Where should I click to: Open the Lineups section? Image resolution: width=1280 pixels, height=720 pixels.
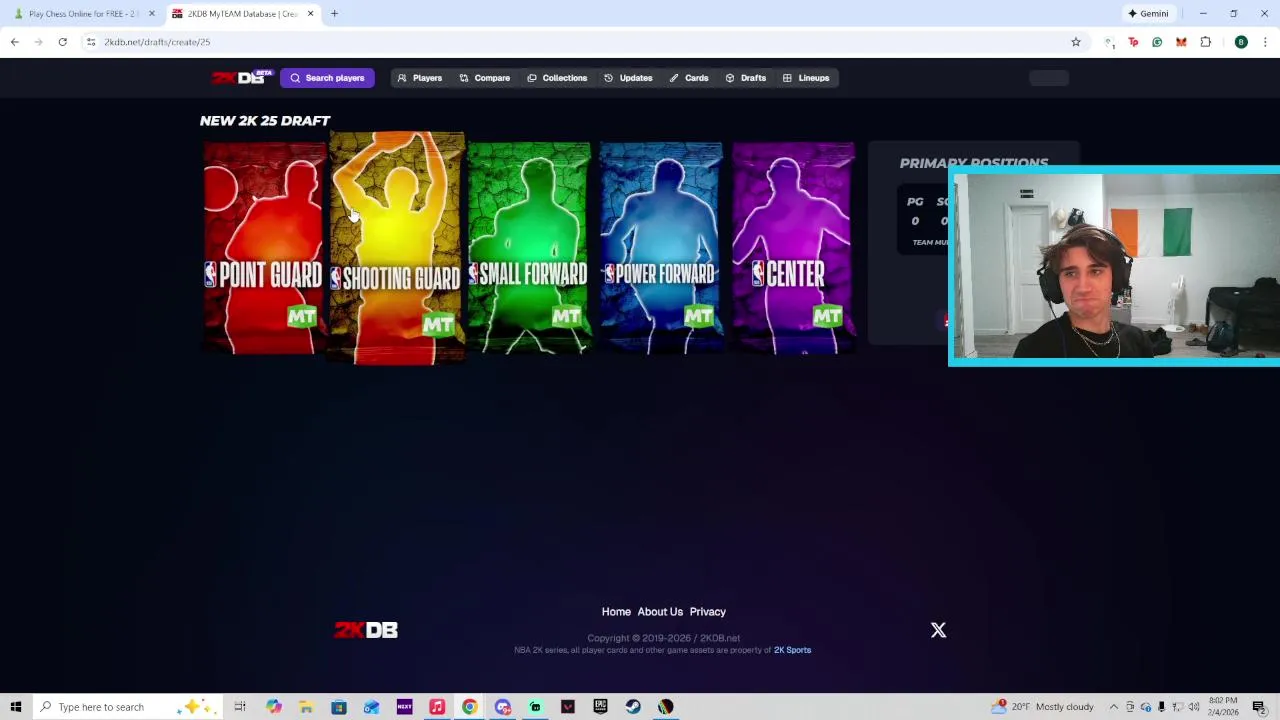click(806, 78)
